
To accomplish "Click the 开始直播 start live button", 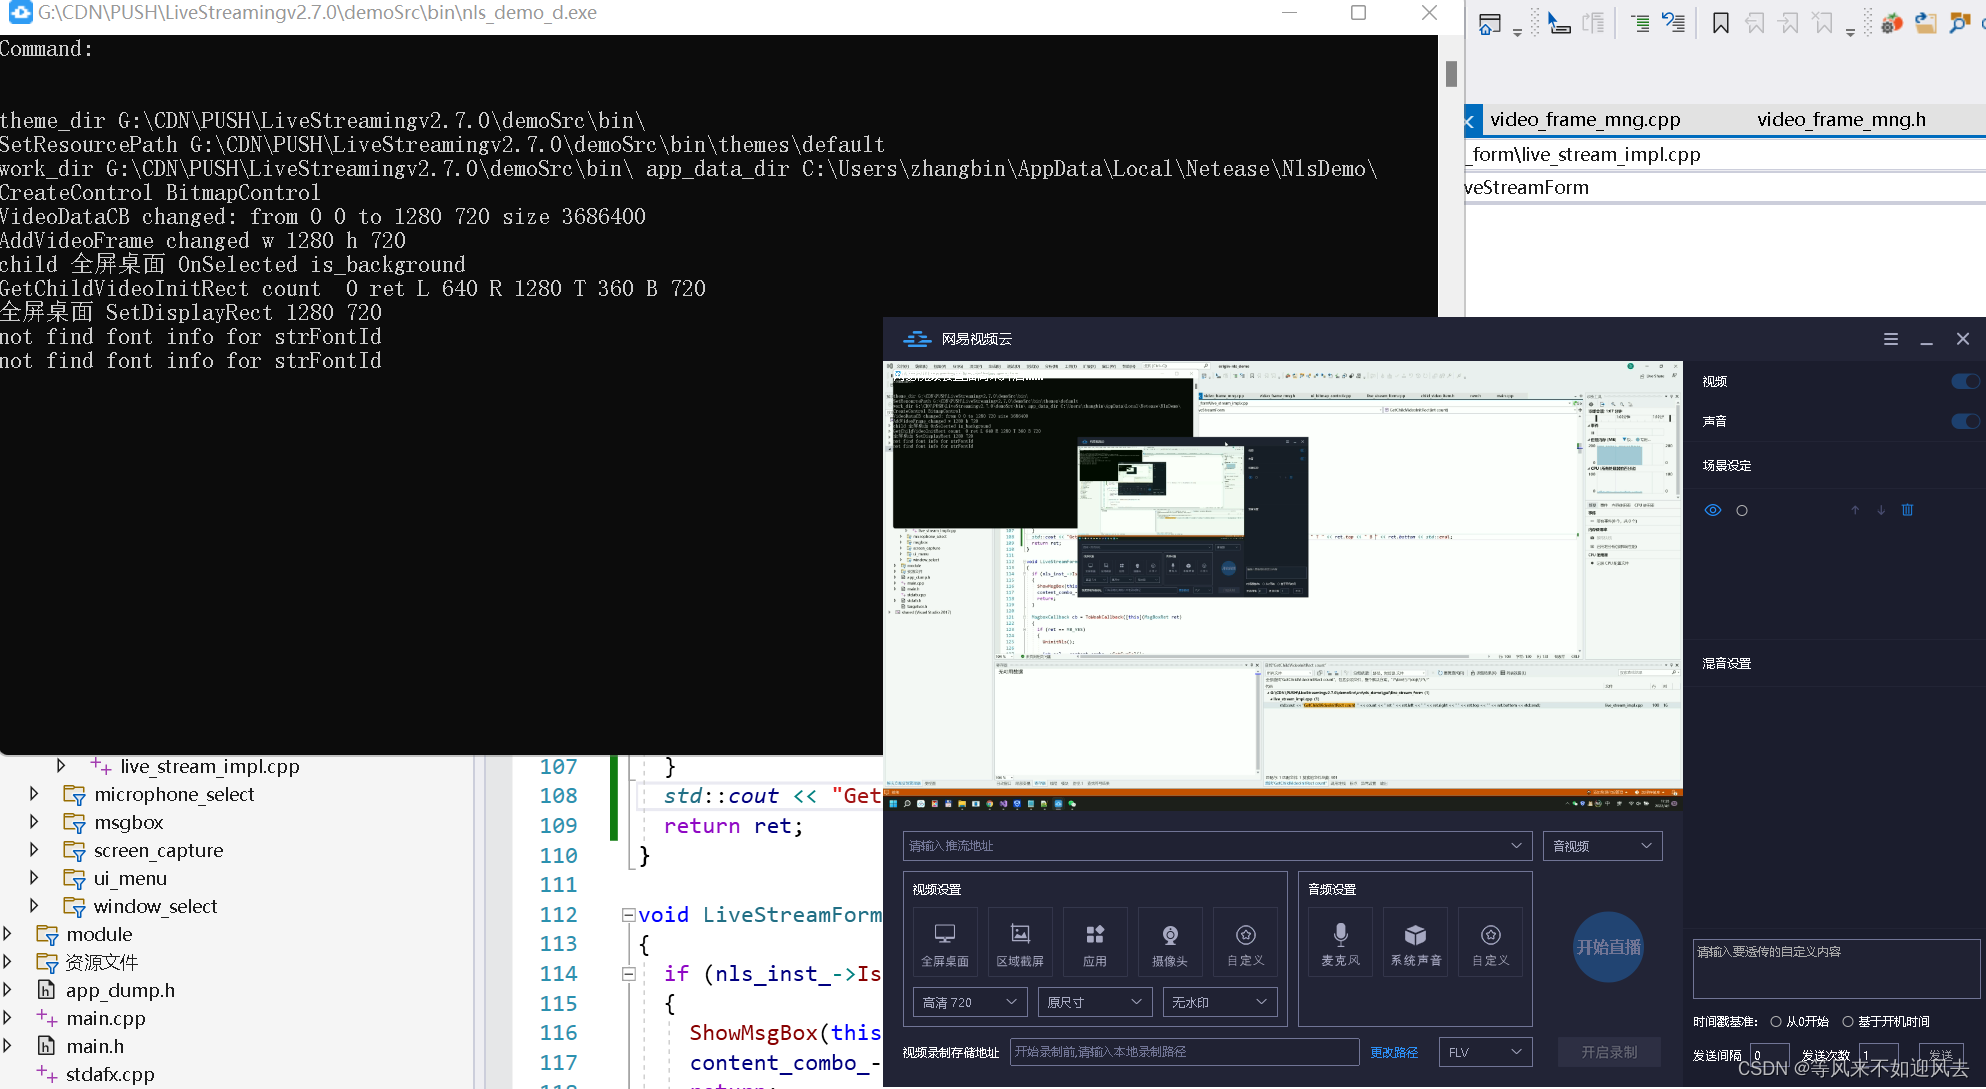I will click(x=1609, y=947).
